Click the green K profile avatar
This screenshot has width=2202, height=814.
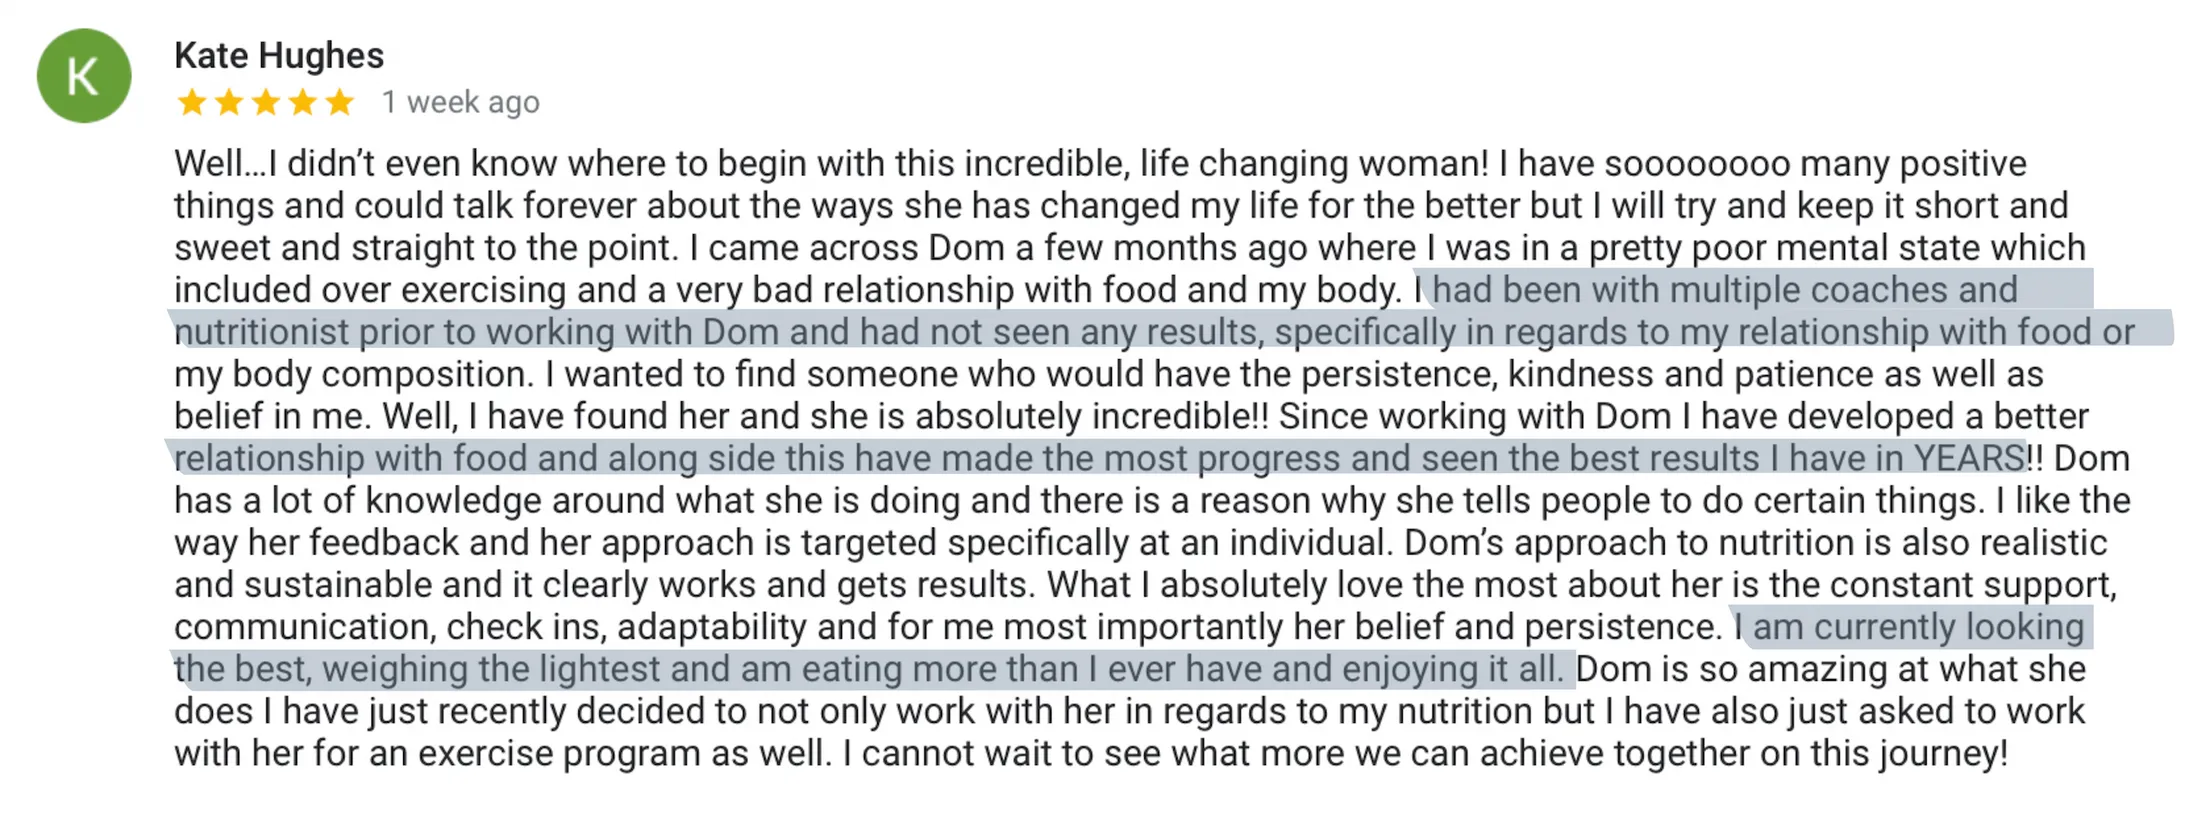(84, 76)
